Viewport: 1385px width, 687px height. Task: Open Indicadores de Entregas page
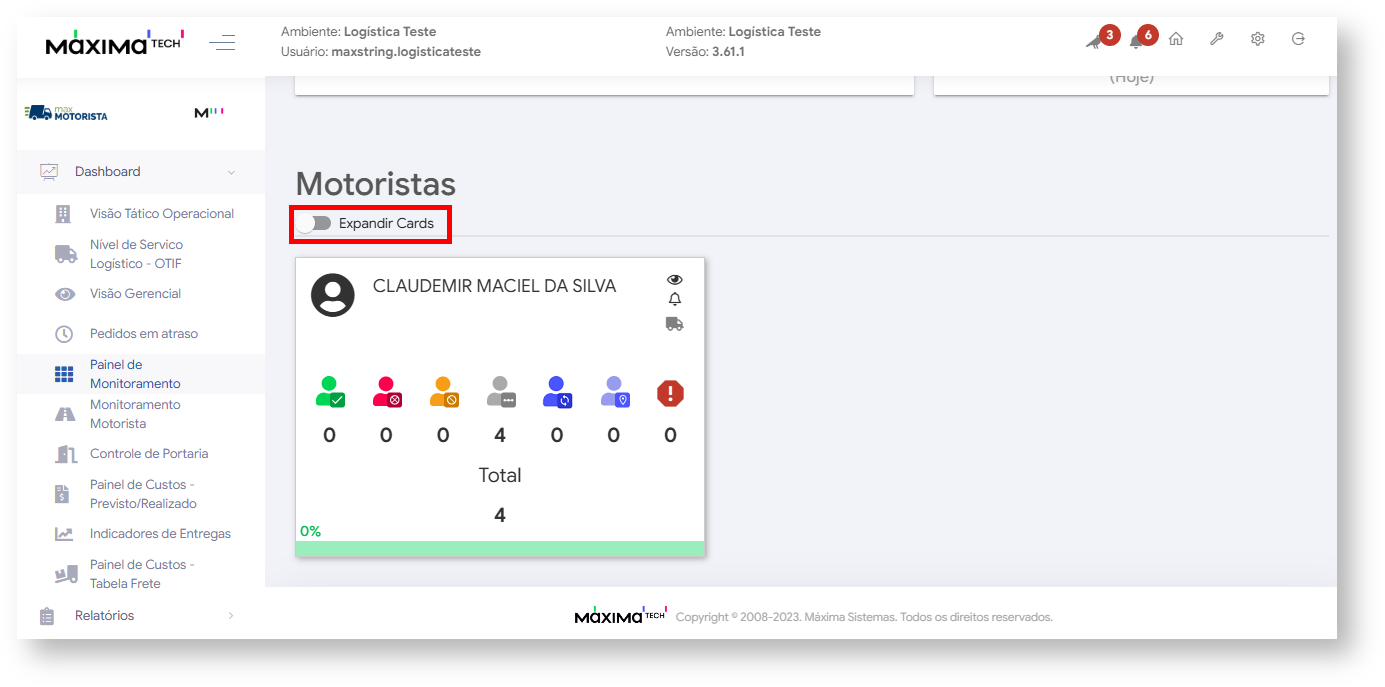click(x=160, y=534)
